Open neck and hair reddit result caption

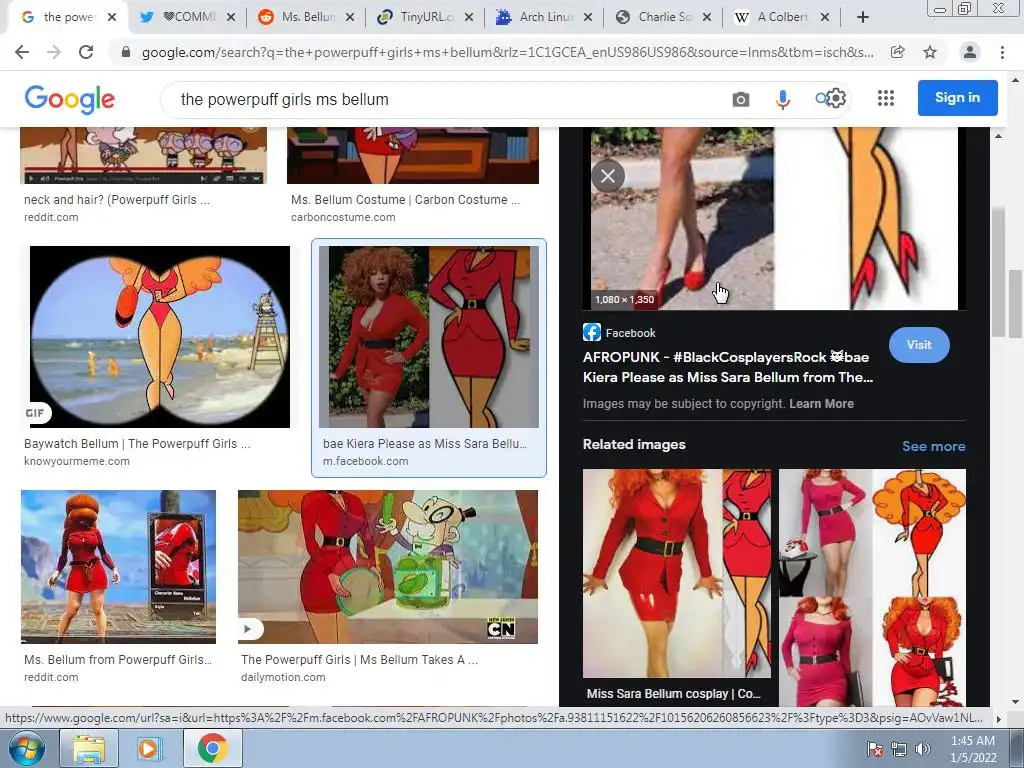(x=117, y=200)
